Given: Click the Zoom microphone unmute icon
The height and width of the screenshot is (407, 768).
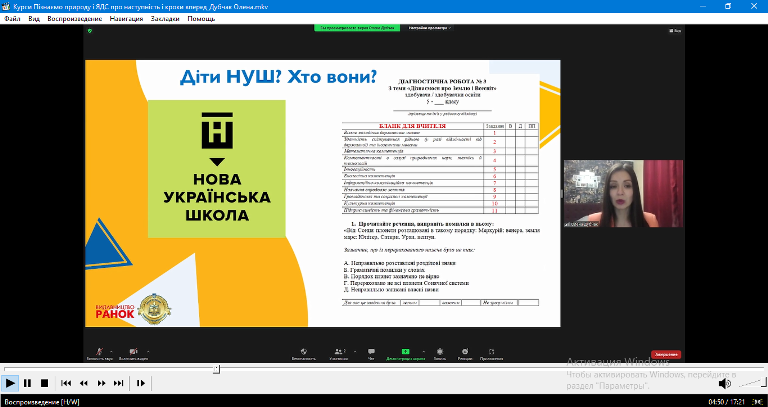Looking at the screenshot, I should (x=100, y=352).
